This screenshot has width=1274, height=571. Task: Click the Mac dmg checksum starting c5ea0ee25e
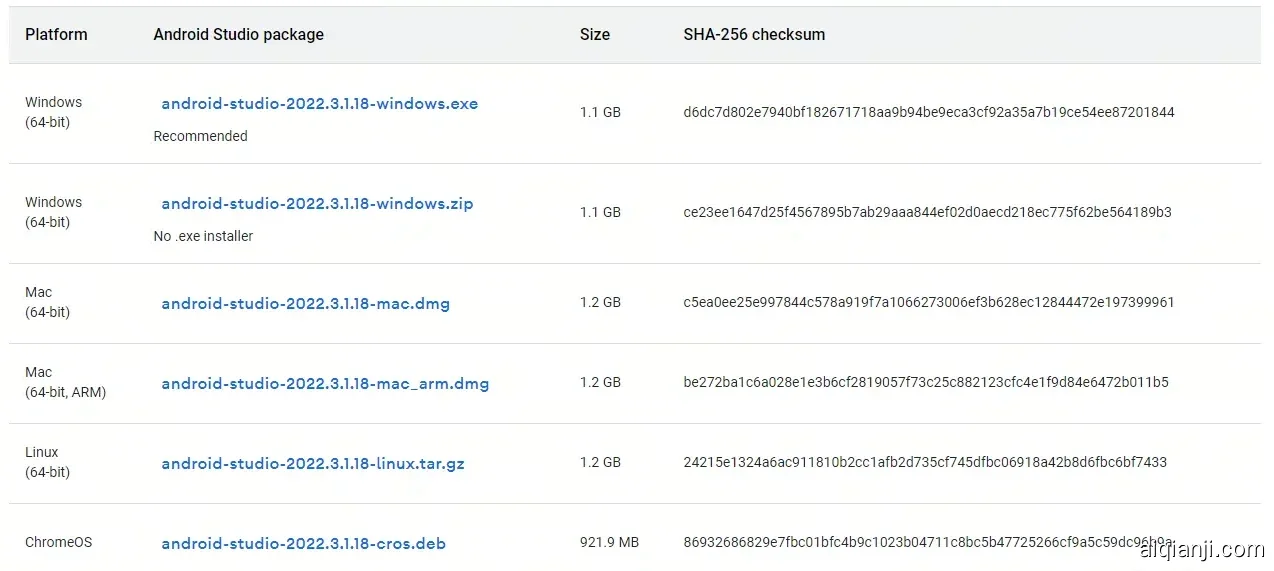point(928,303)
